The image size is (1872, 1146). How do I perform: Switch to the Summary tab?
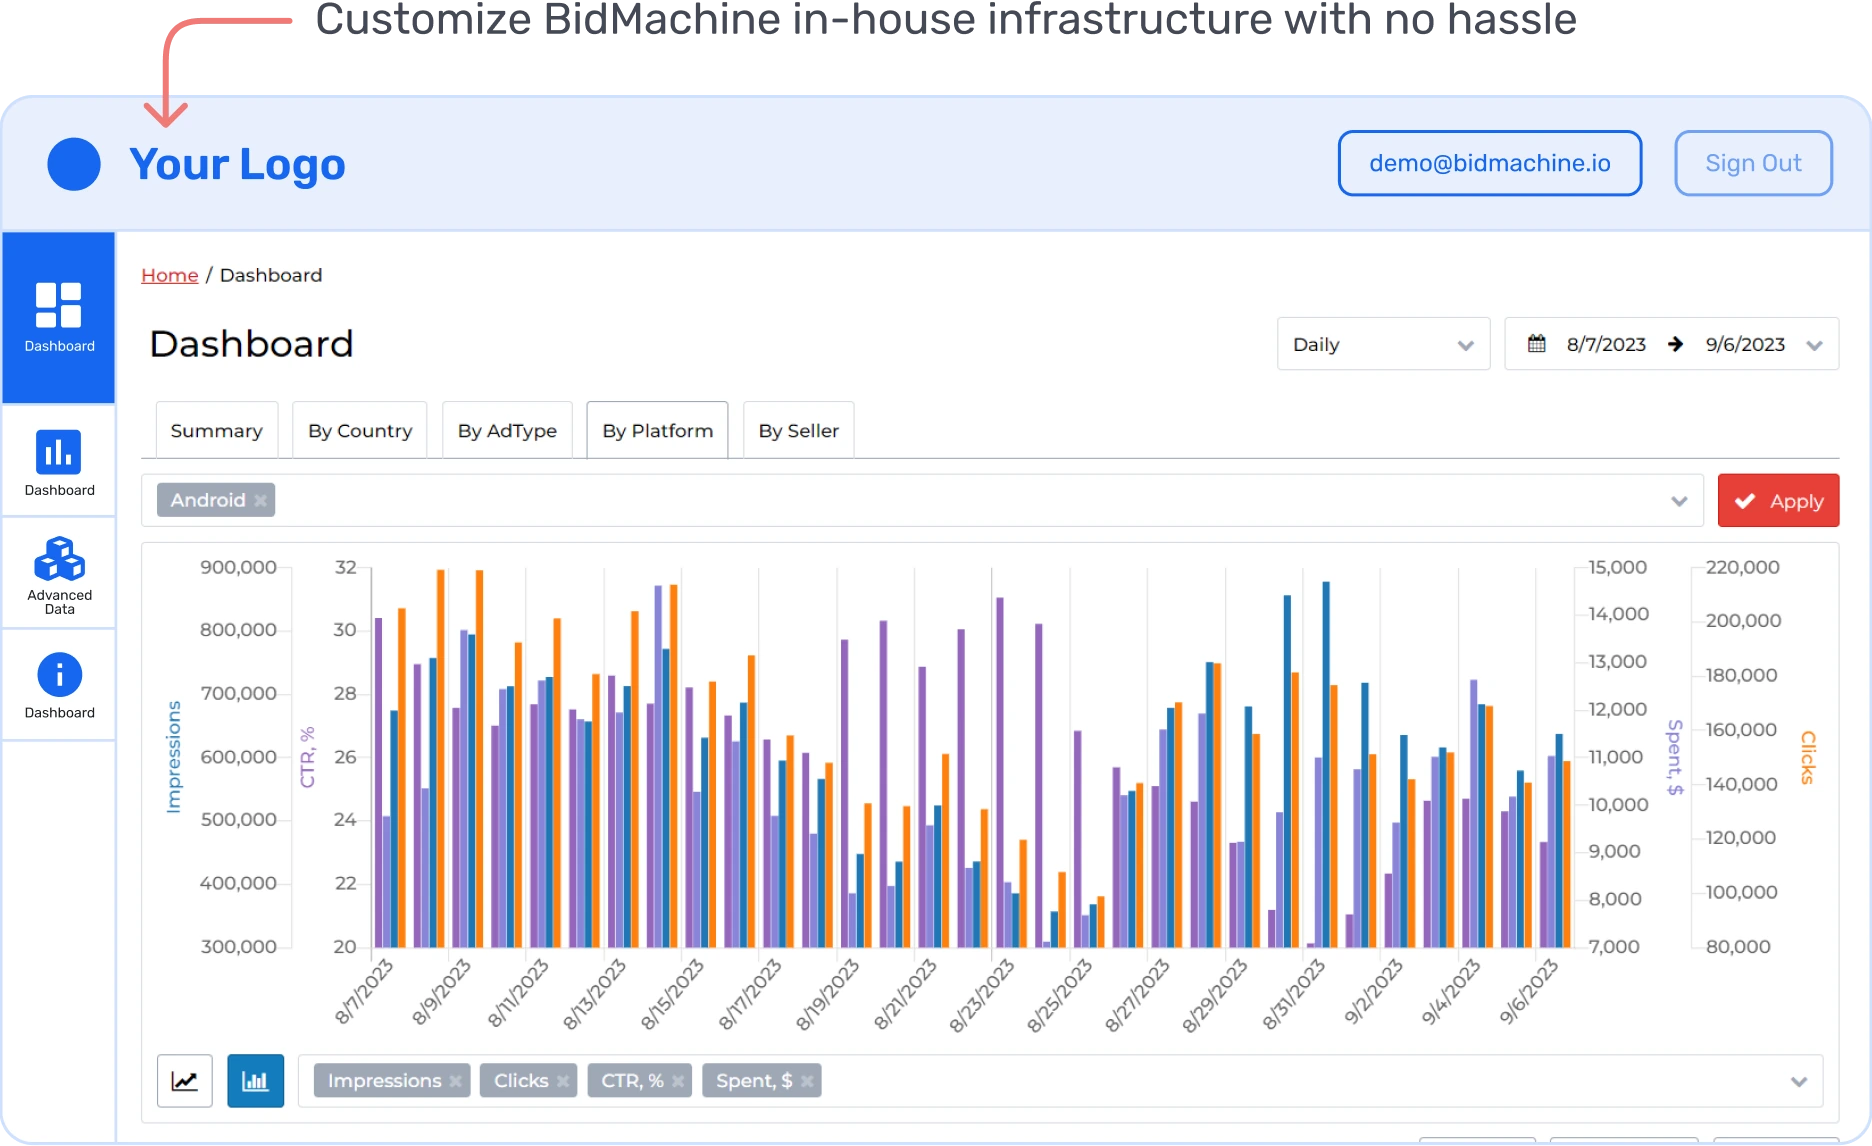[216, 429]
